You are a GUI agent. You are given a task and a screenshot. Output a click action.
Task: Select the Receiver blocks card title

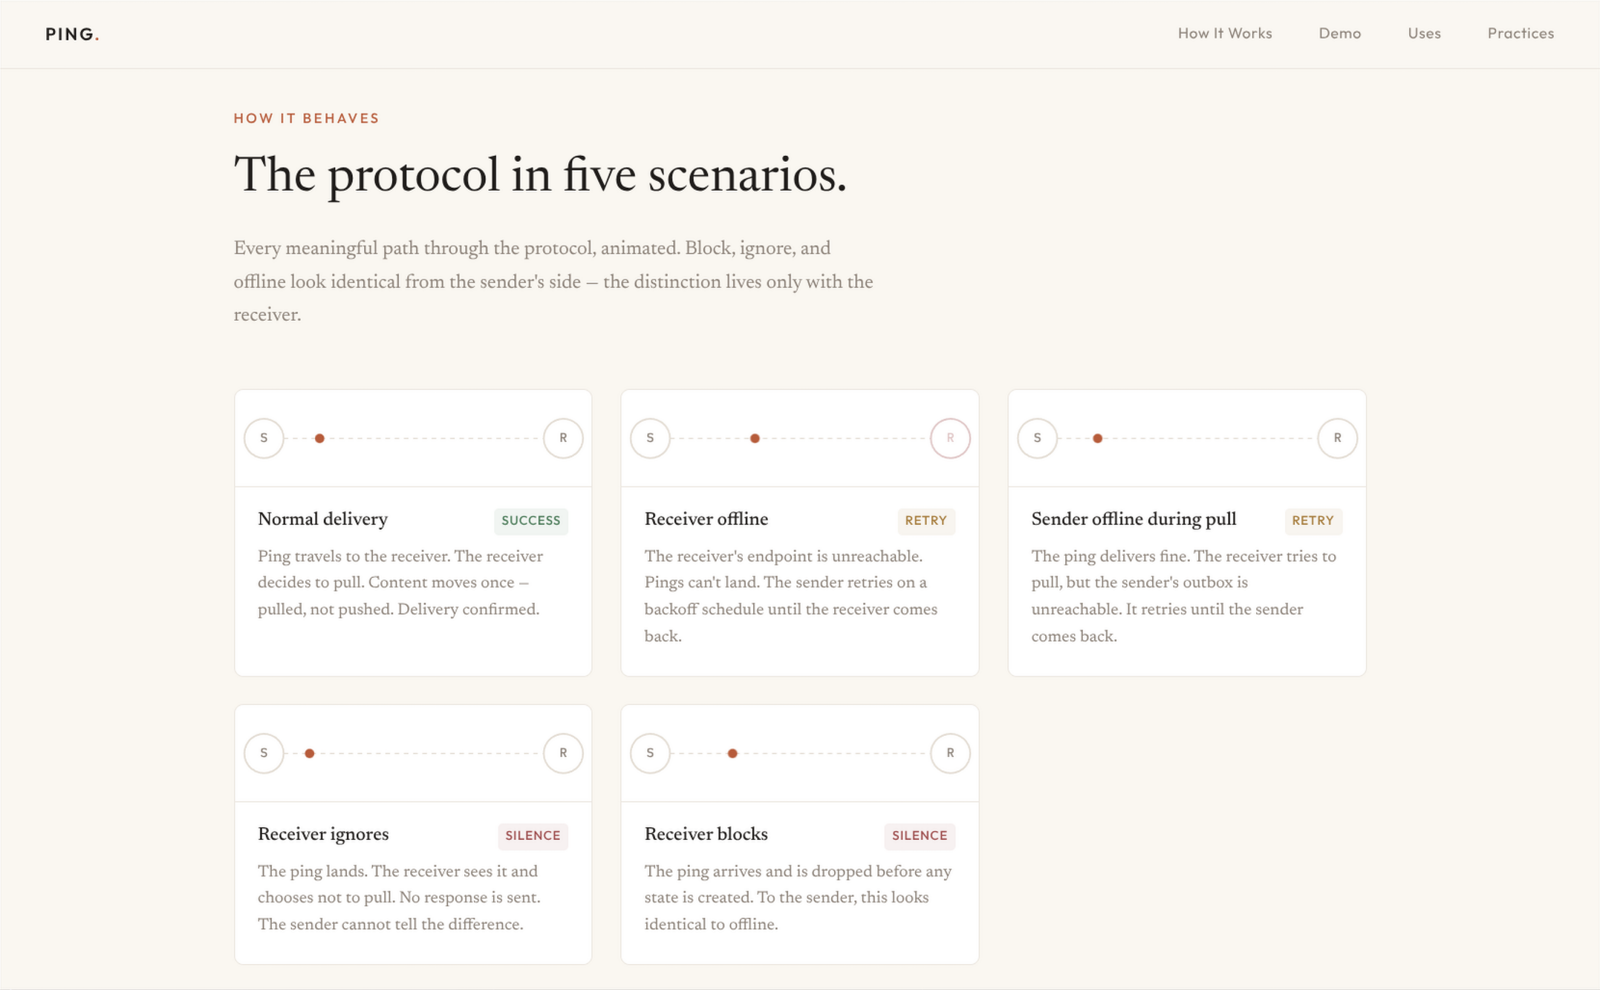[x=706, y=834]
